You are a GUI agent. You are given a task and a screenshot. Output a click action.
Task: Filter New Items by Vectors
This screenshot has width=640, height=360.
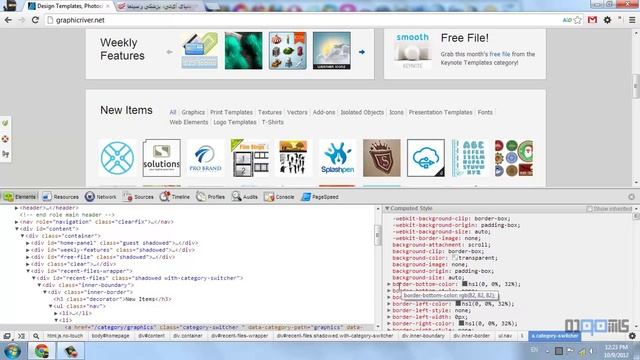point(297,112)
